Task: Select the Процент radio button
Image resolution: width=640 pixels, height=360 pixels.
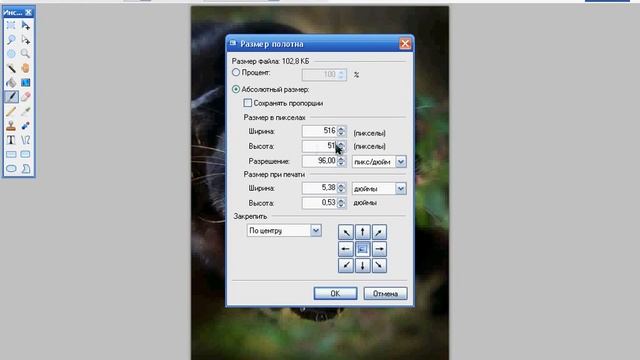Action: (236, 73)
